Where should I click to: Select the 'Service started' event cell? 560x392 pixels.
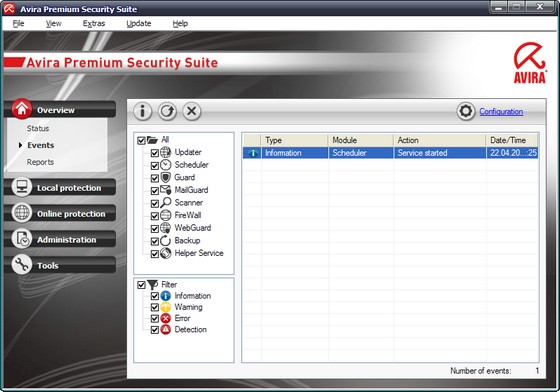pyautogui.click(x=440, y=153)
